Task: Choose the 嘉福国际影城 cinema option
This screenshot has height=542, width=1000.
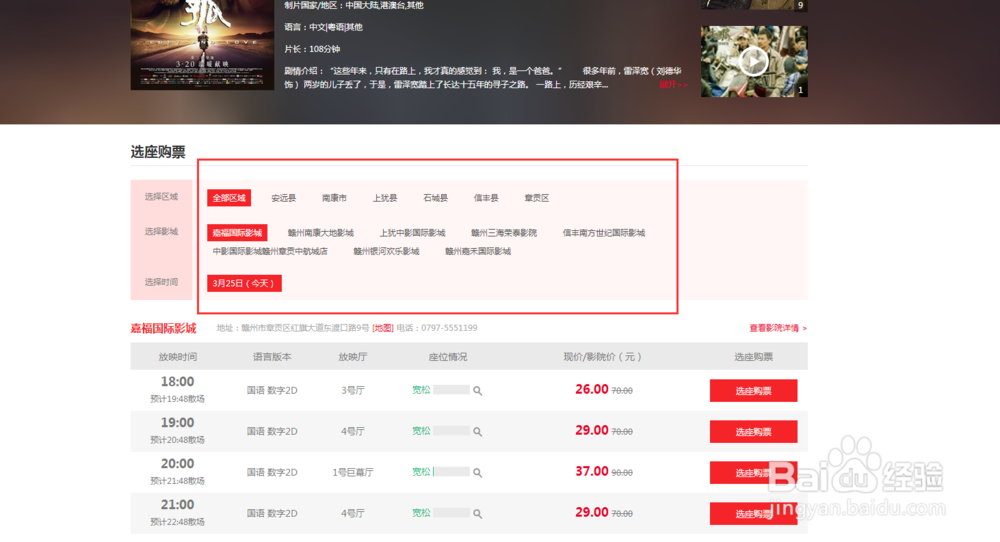Action: point(237,233)
